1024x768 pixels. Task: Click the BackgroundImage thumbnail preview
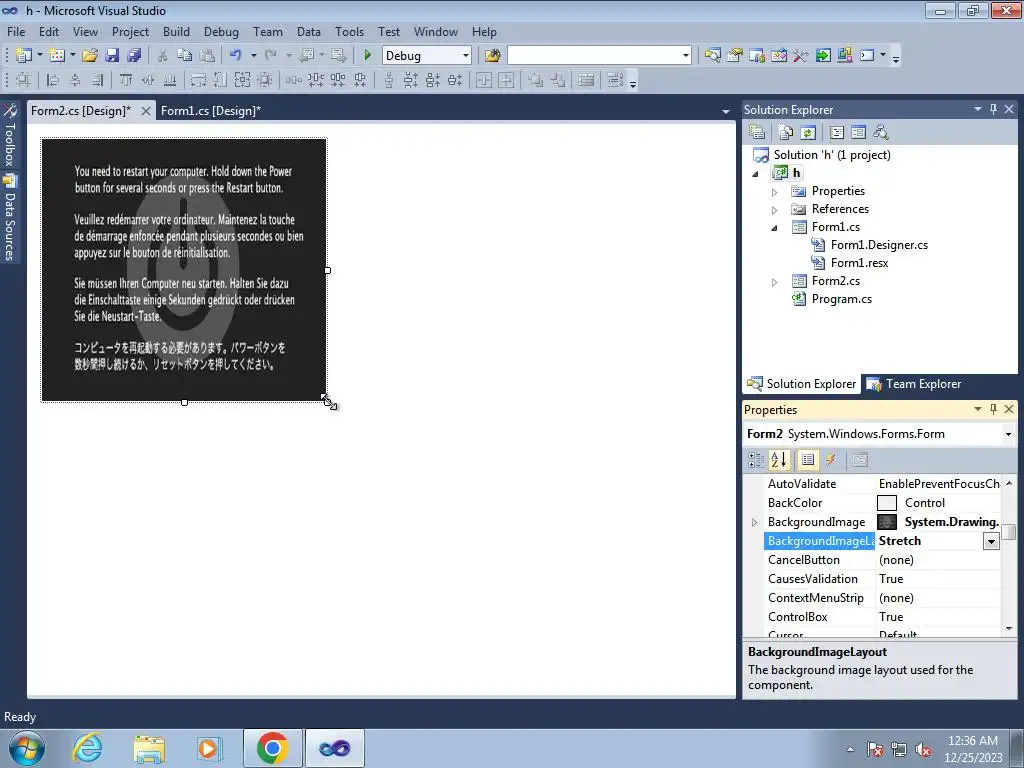tap(886, 522)
